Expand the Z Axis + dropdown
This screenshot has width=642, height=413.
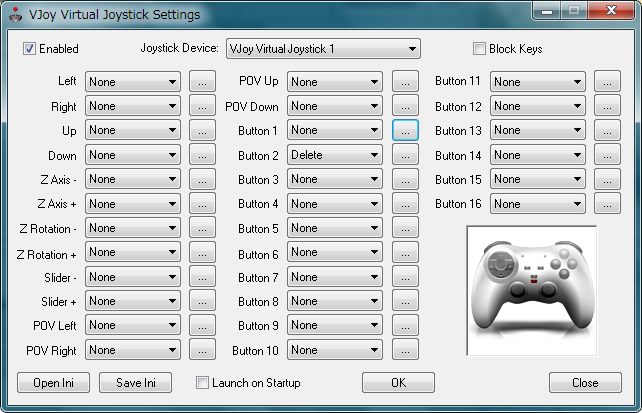tap(133, 203)
